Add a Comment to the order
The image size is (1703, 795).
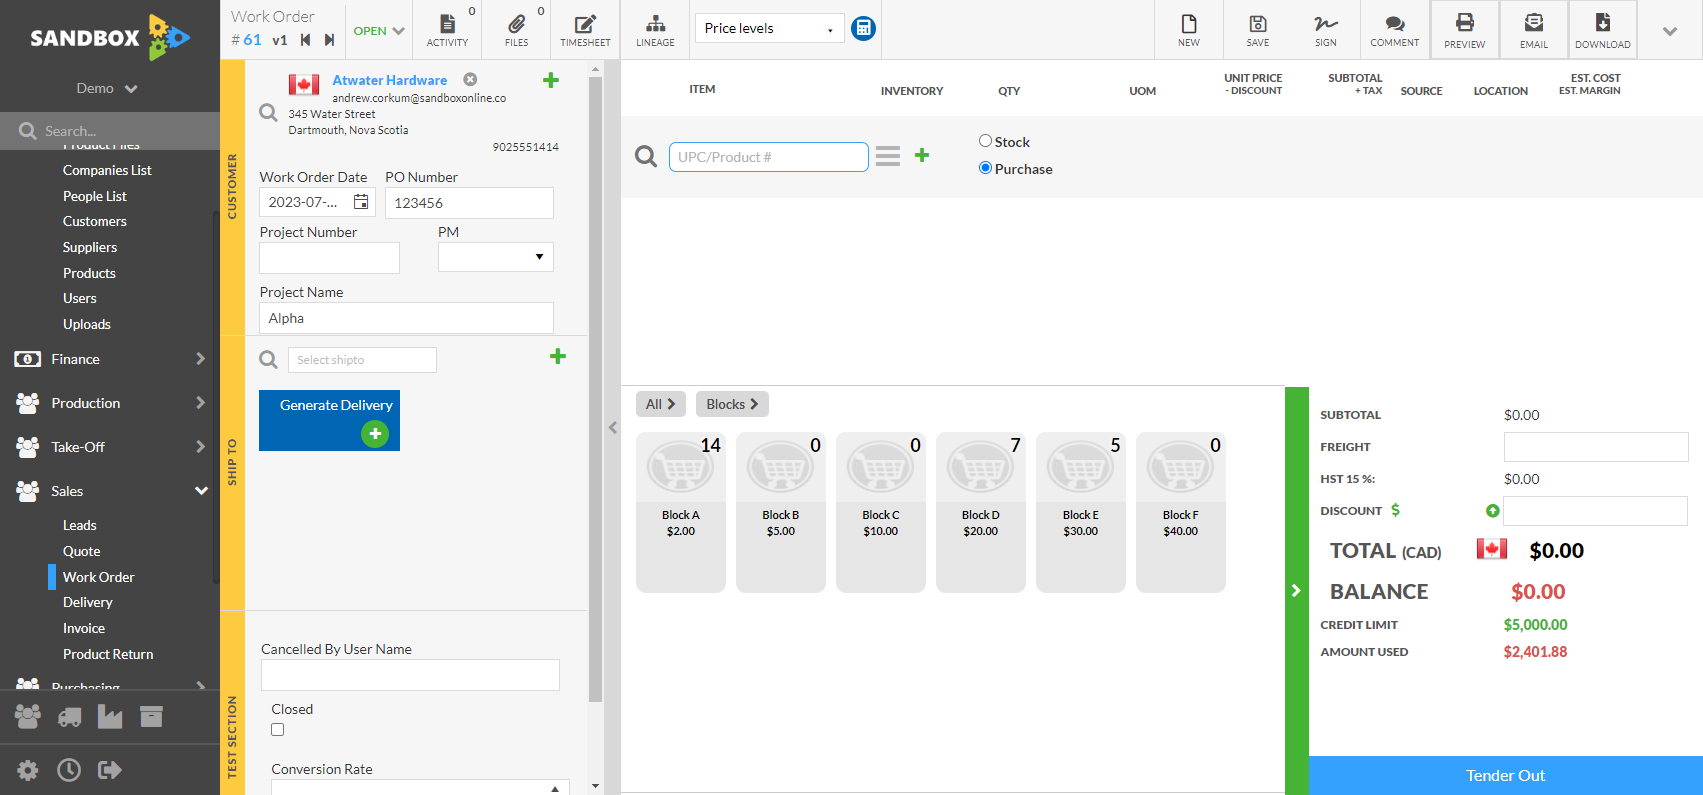tap(1395, 29)
